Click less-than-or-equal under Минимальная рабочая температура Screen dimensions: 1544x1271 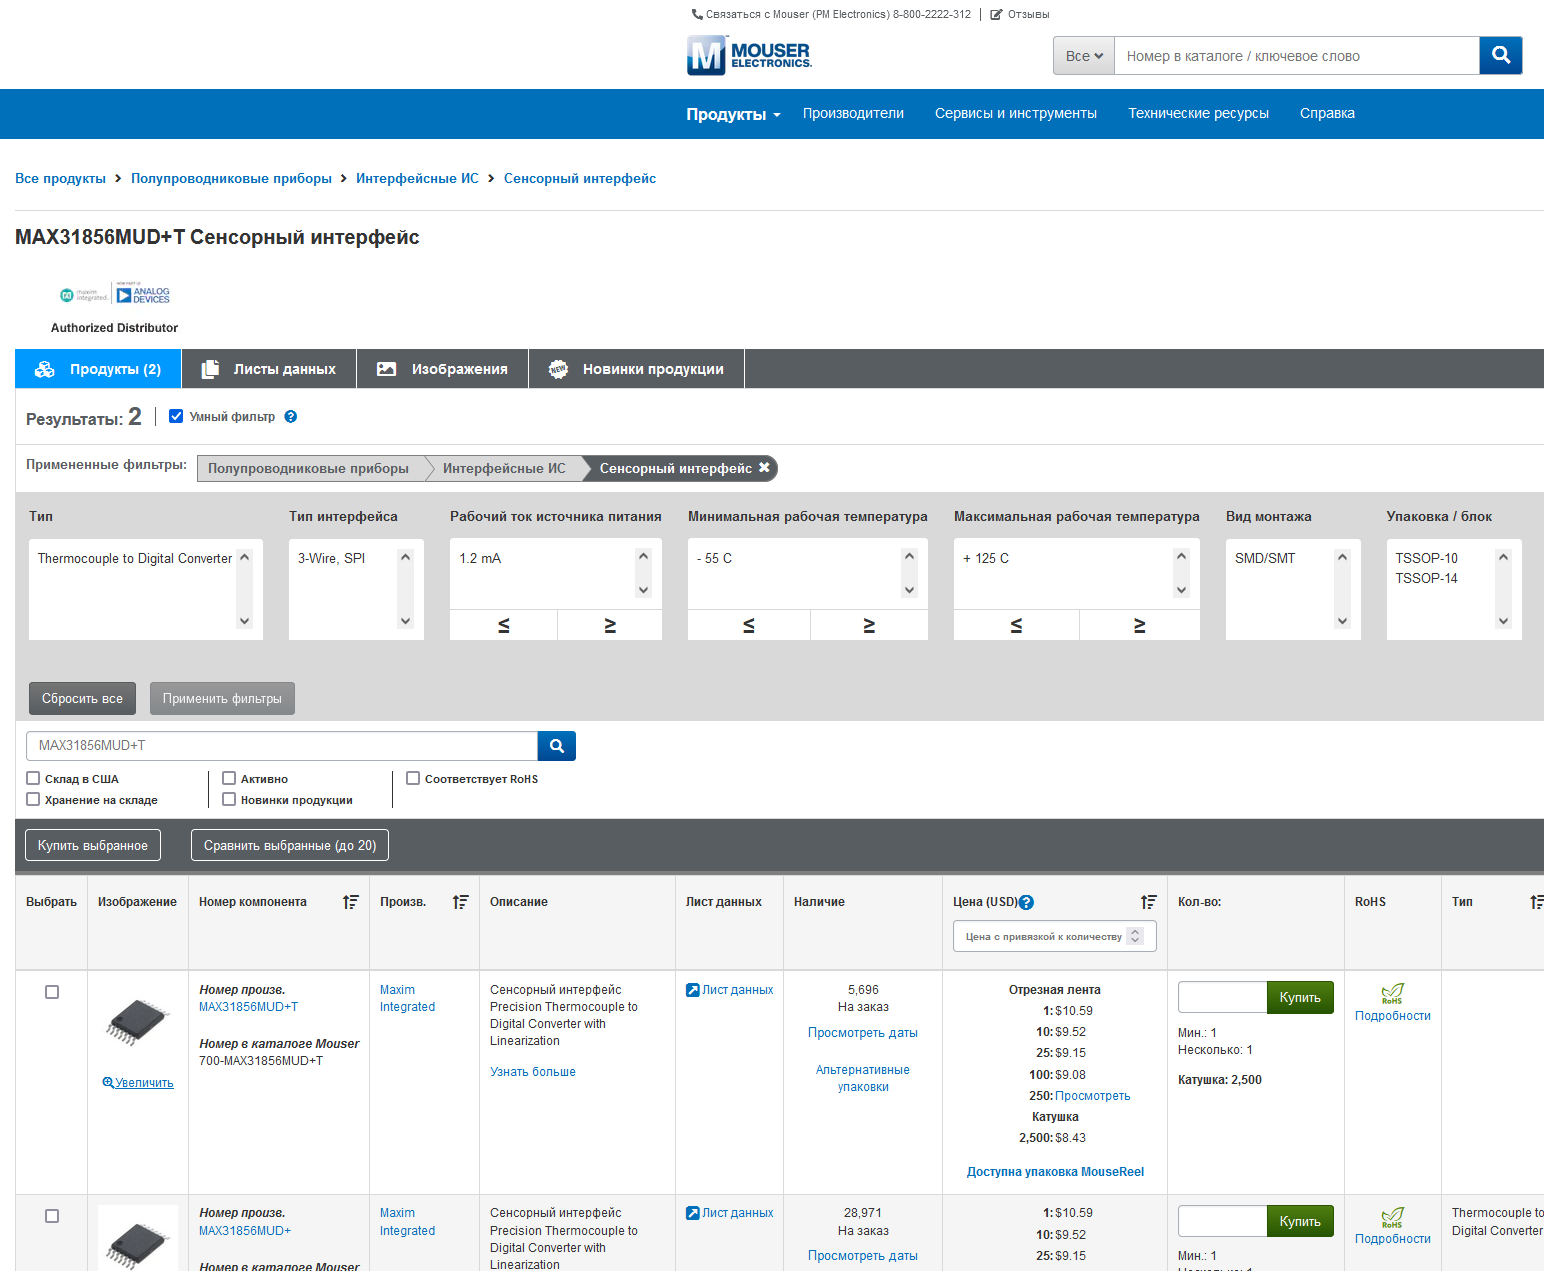tap(749, 625)
